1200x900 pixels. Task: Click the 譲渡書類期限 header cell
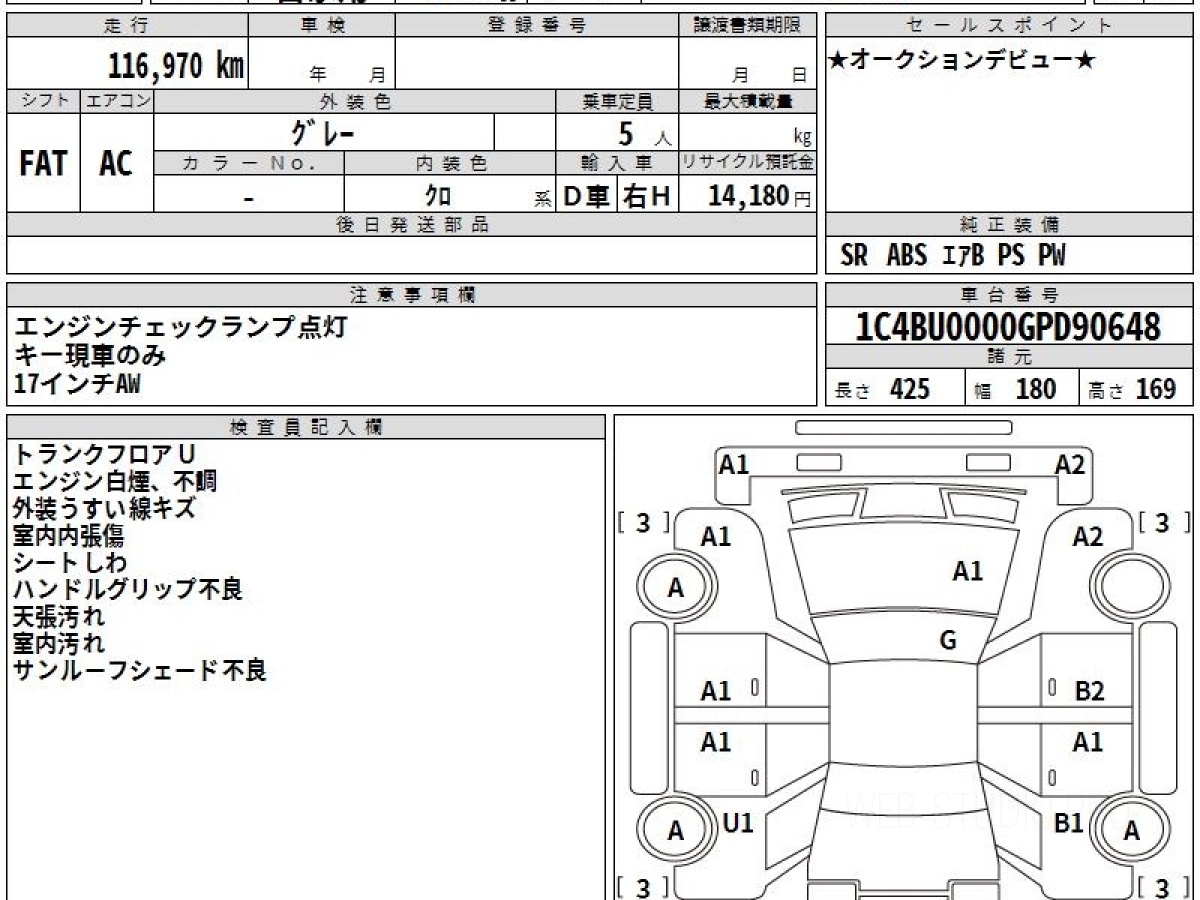point(747,26)
